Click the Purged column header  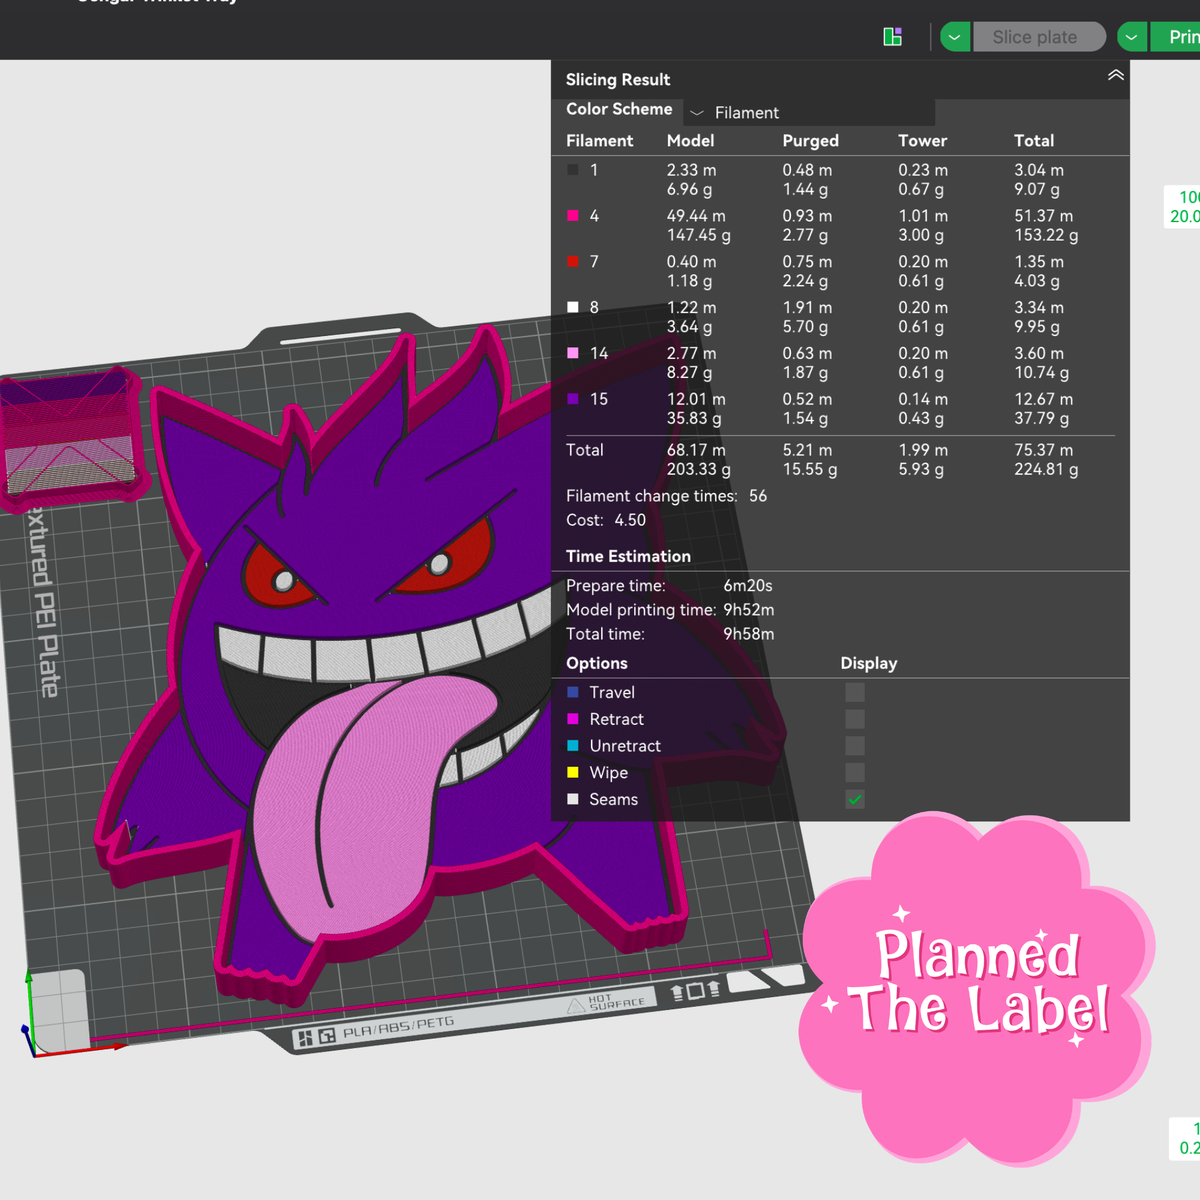811,141
